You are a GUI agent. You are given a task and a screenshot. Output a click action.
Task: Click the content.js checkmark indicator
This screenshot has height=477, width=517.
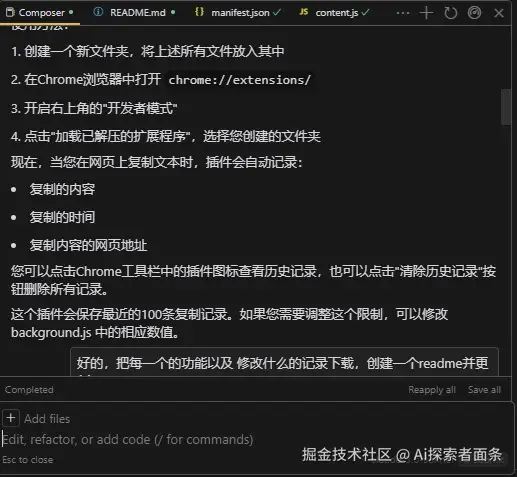[365, 12]
